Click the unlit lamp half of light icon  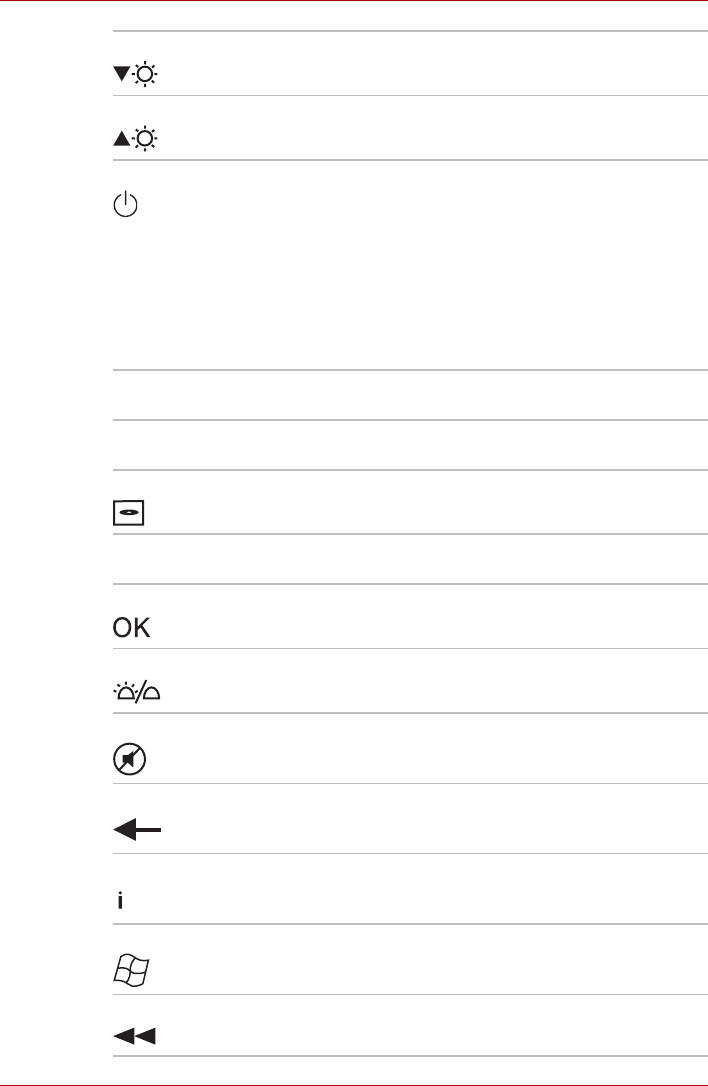click(x=151, y=693)
